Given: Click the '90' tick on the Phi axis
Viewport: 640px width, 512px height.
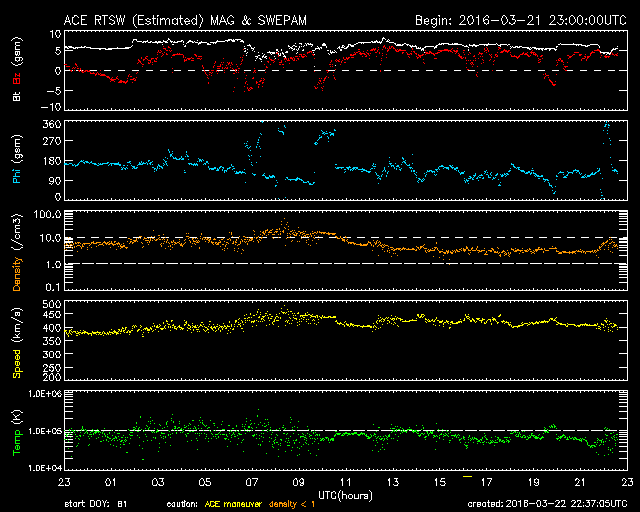Looking at the screenshot, I should [55, 180].
